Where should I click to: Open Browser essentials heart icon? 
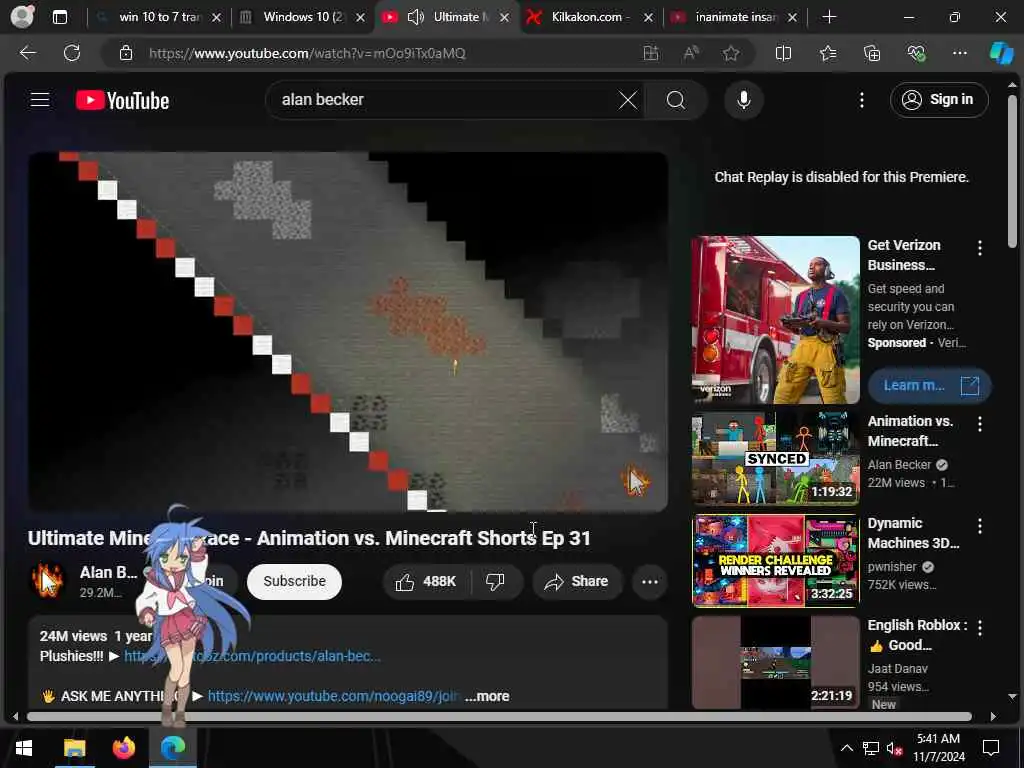[x=916, y=53]
